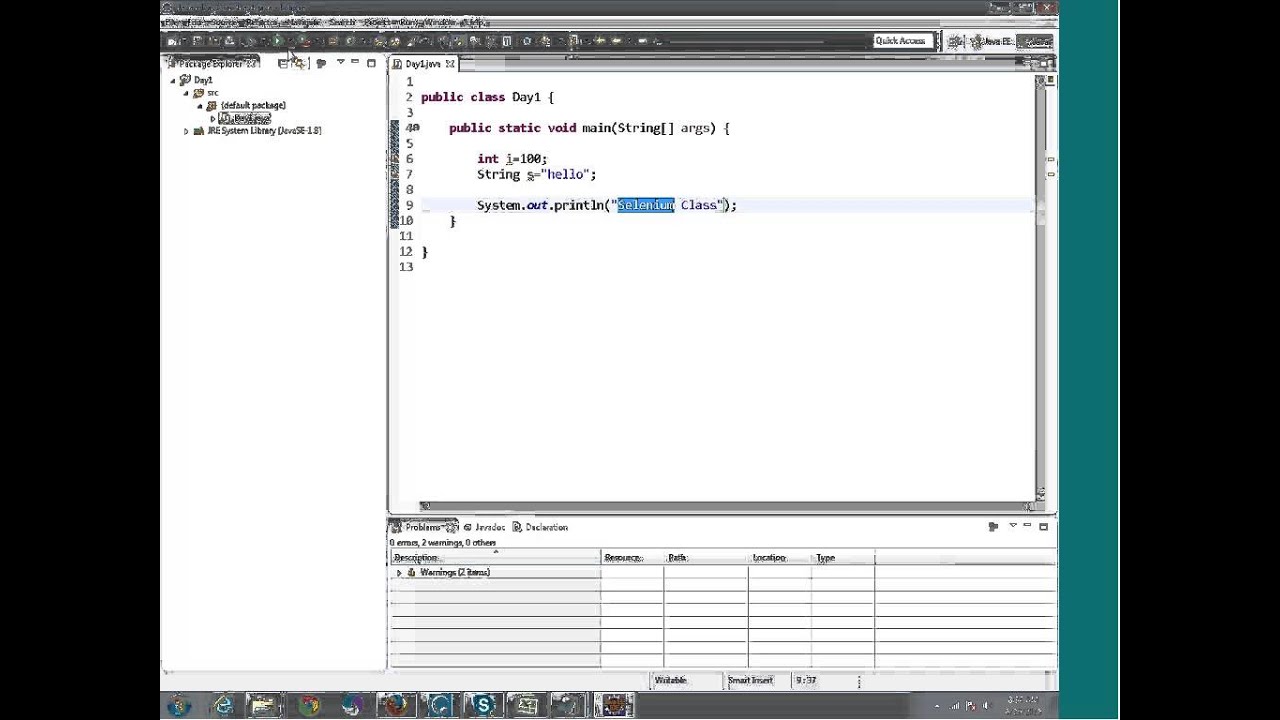Sort by Type column header
This screenshot has width=1280, height=720.
pyautogui.click(x=843, y=557)
